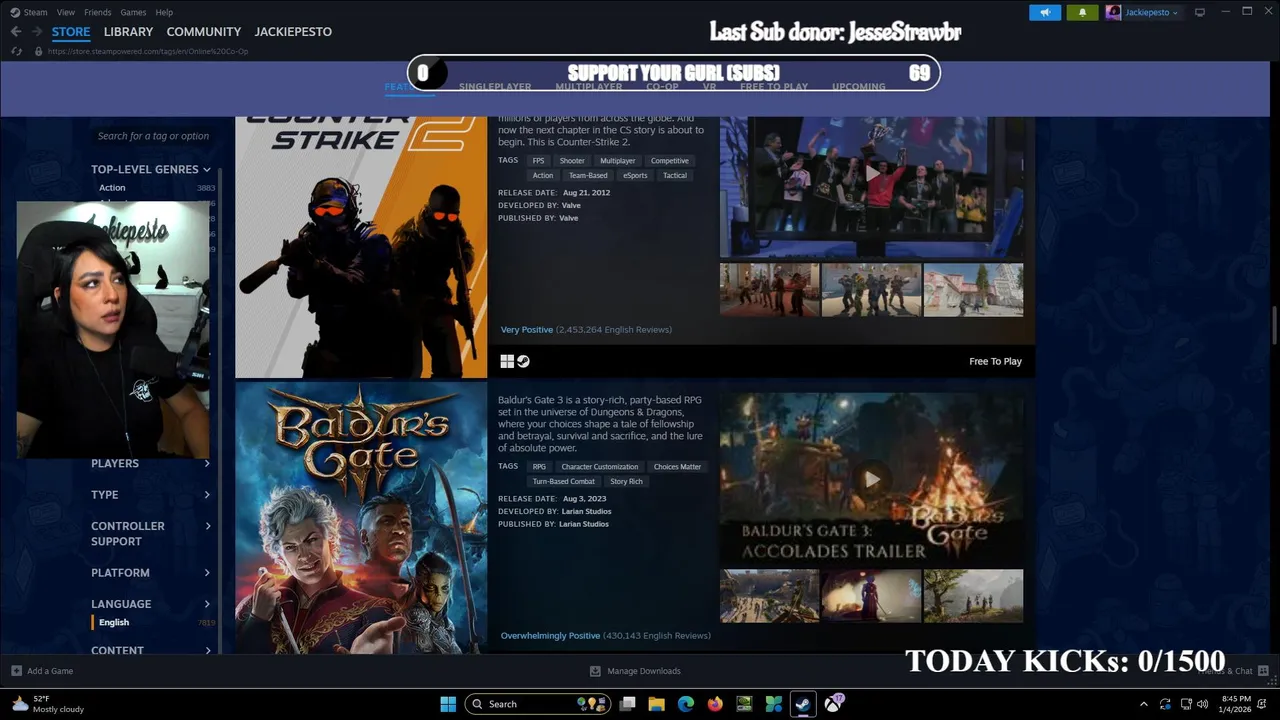Open the Xbox app from the taskbar

point(832,704)
